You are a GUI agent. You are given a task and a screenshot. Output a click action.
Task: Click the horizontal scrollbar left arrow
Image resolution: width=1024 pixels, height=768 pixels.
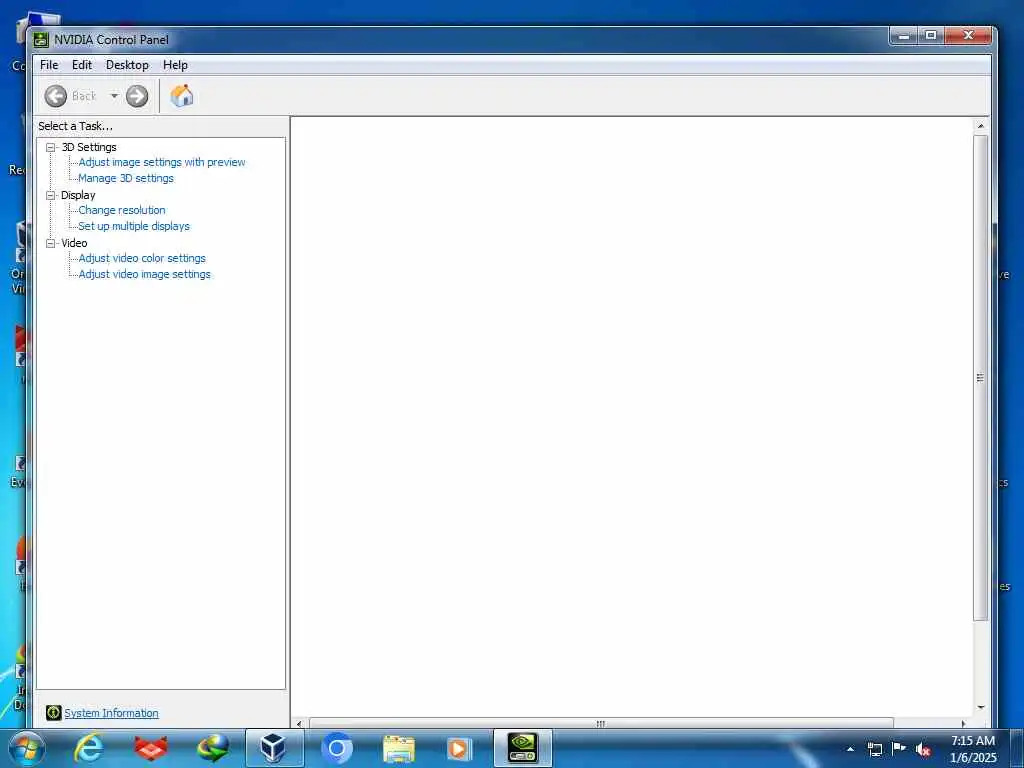[299, 724]
